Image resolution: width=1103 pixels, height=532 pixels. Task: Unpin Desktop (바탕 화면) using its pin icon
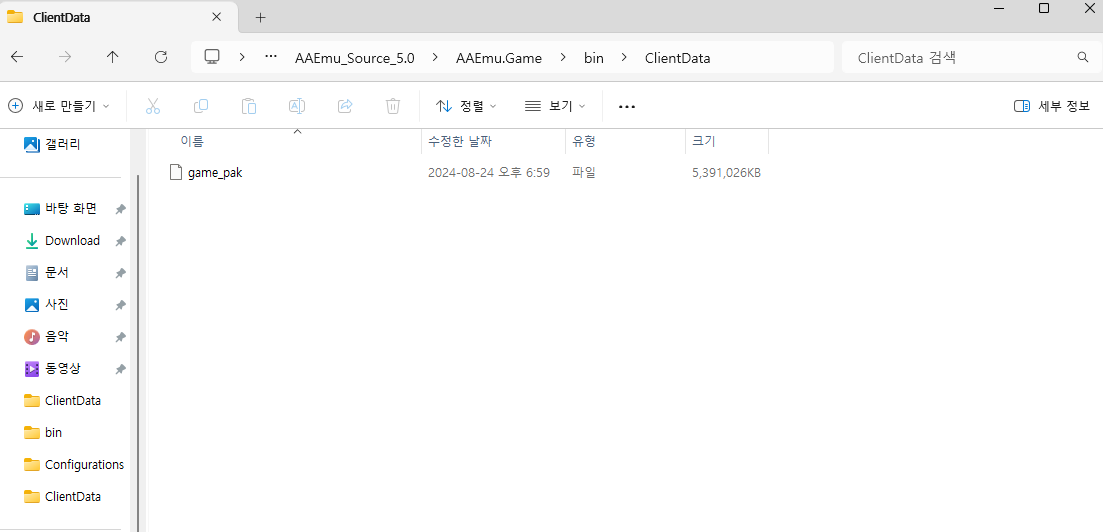[x=120, y=209]
